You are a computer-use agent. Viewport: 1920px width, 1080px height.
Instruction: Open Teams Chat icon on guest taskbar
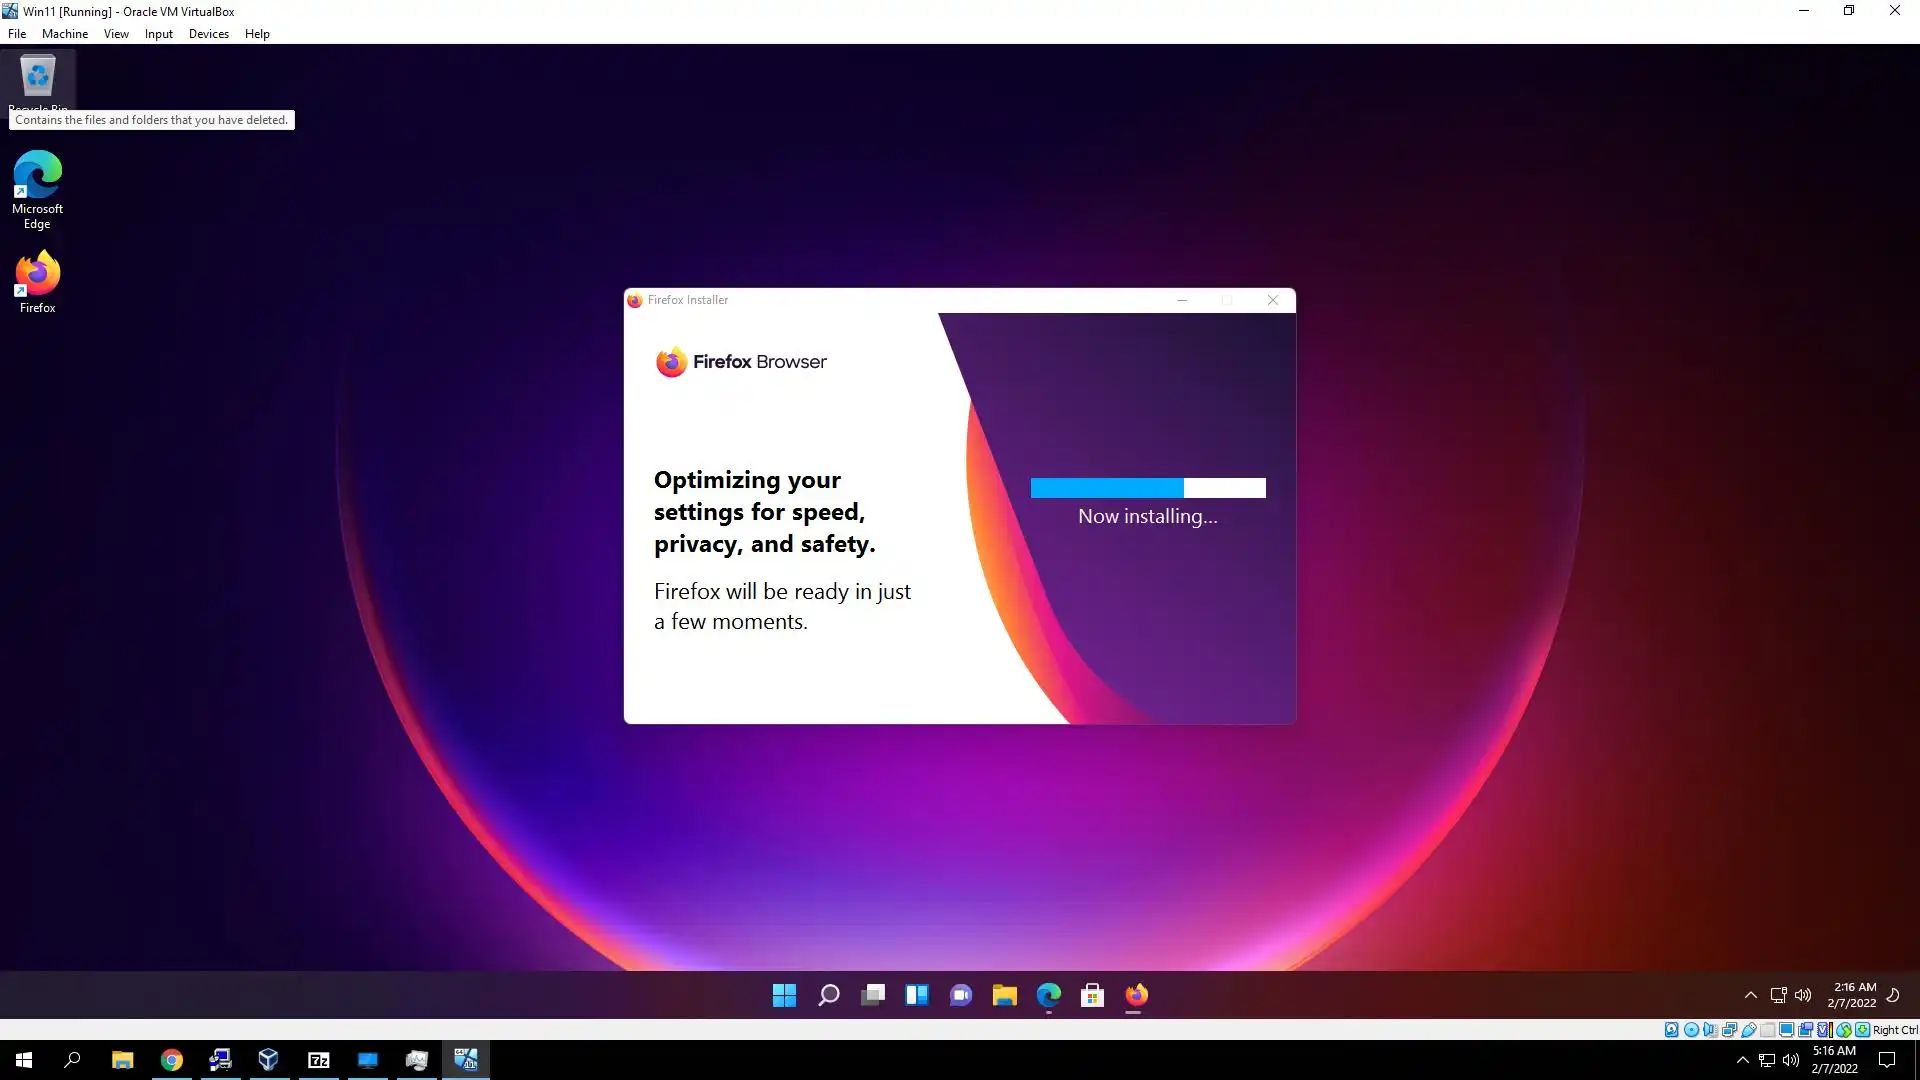(x=960, y=995)
